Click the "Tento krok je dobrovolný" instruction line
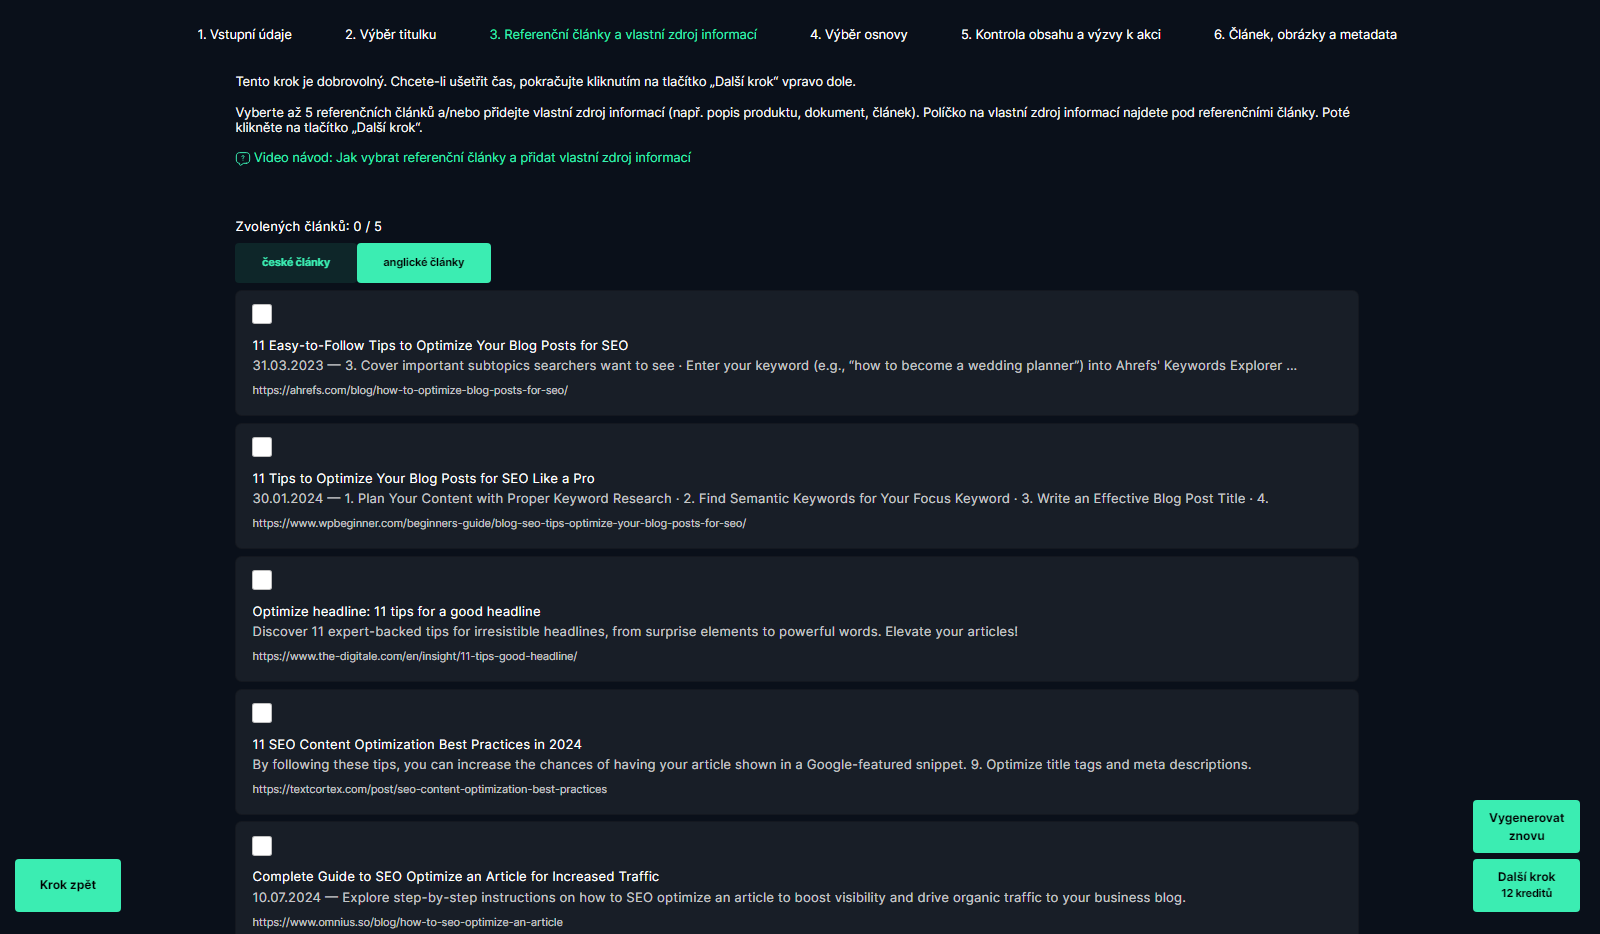1600x934 pixels. click(x=546, y=82)
